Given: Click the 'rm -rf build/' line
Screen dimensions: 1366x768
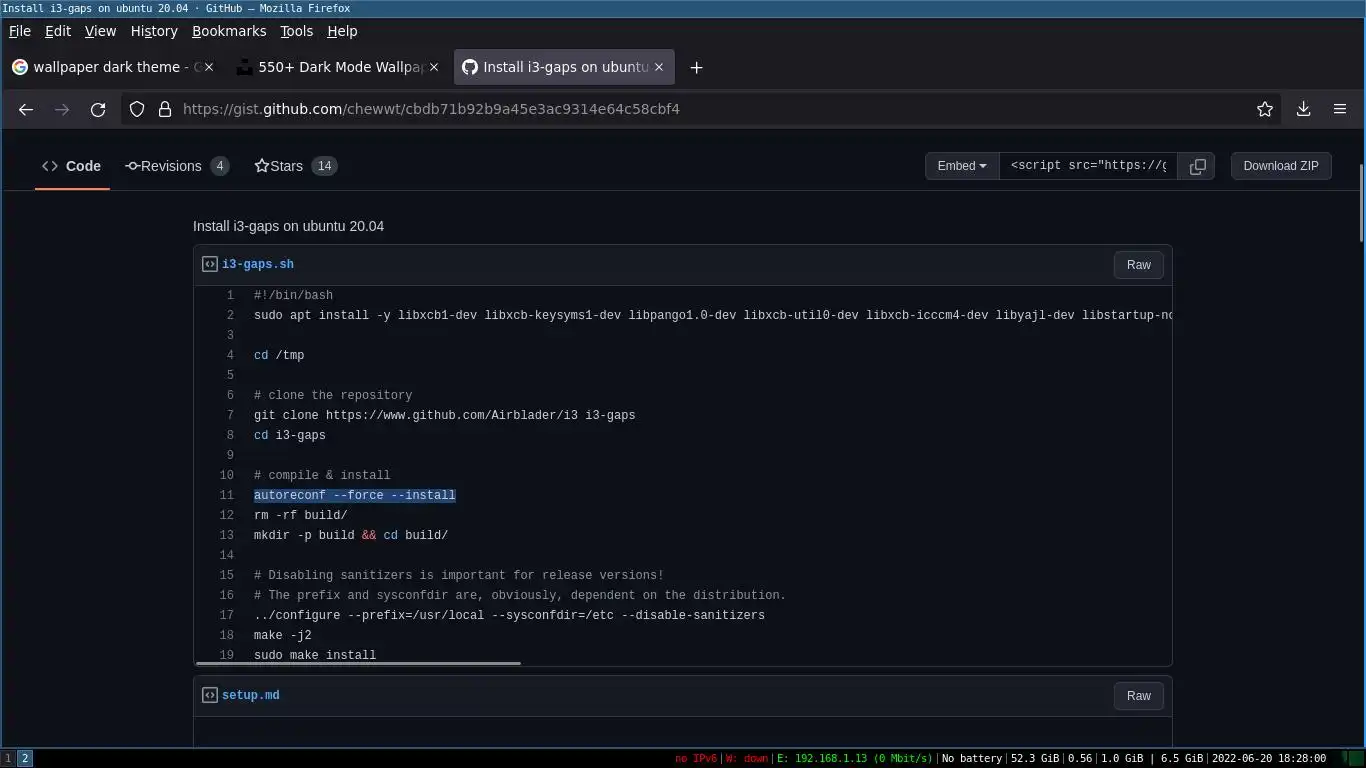Looking at the screenshot, I should (301, 515).
